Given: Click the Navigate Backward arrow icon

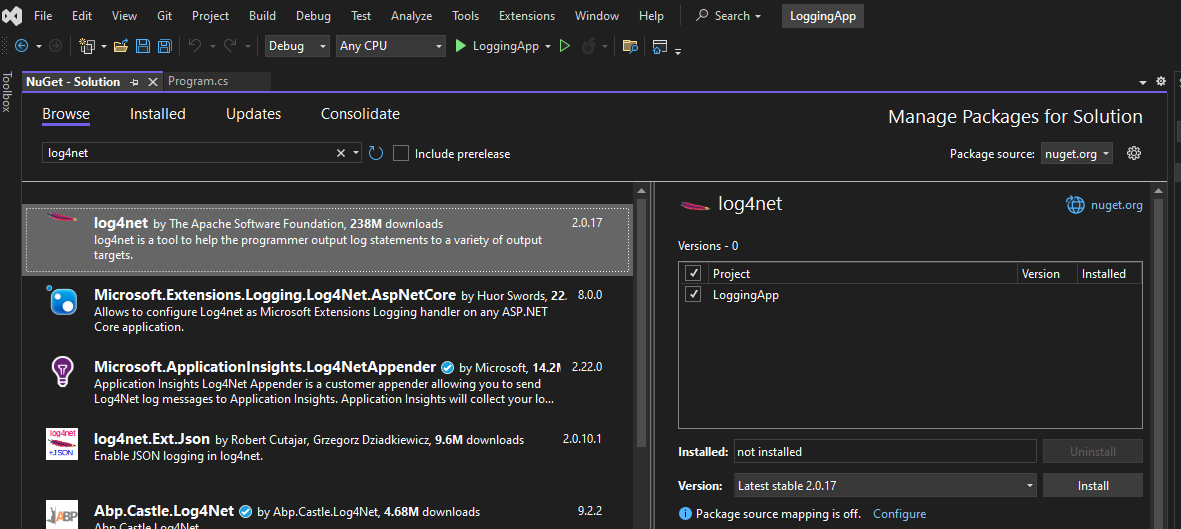Looking at the screenshot, I should tap(21, 46).
